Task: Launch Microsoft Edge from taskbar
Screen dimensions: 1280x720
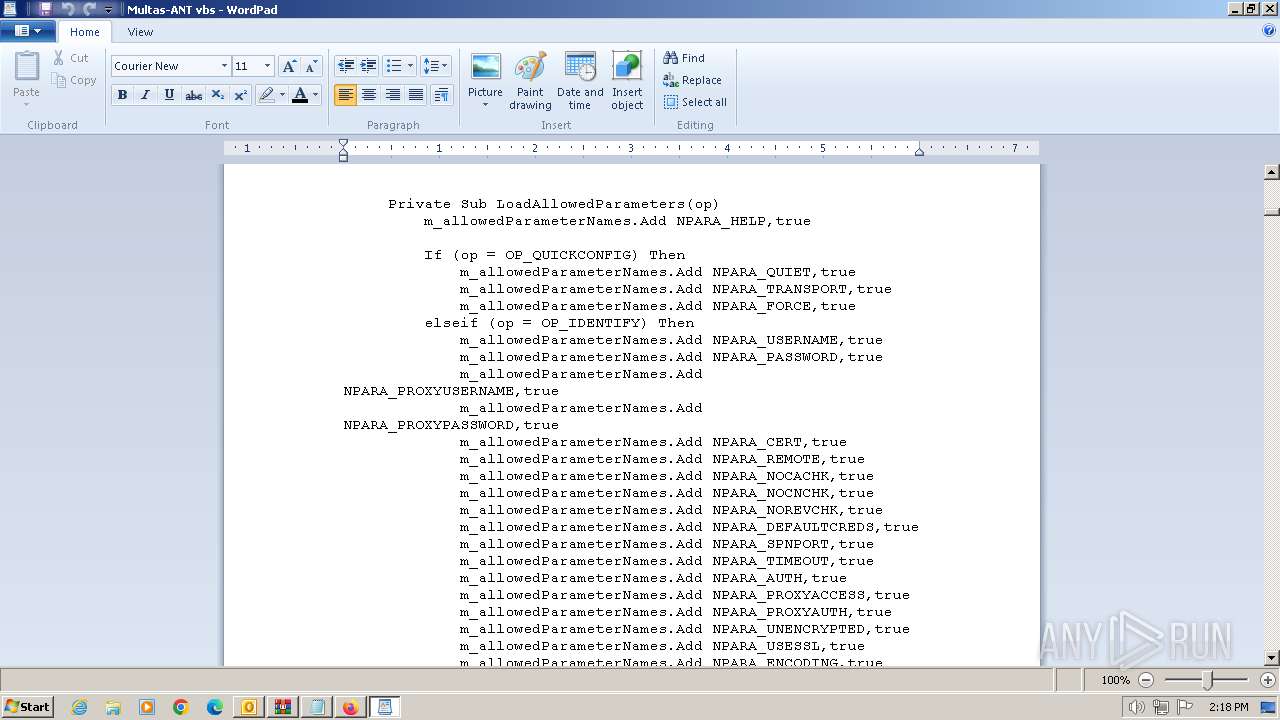Action: tap(215, 707)
